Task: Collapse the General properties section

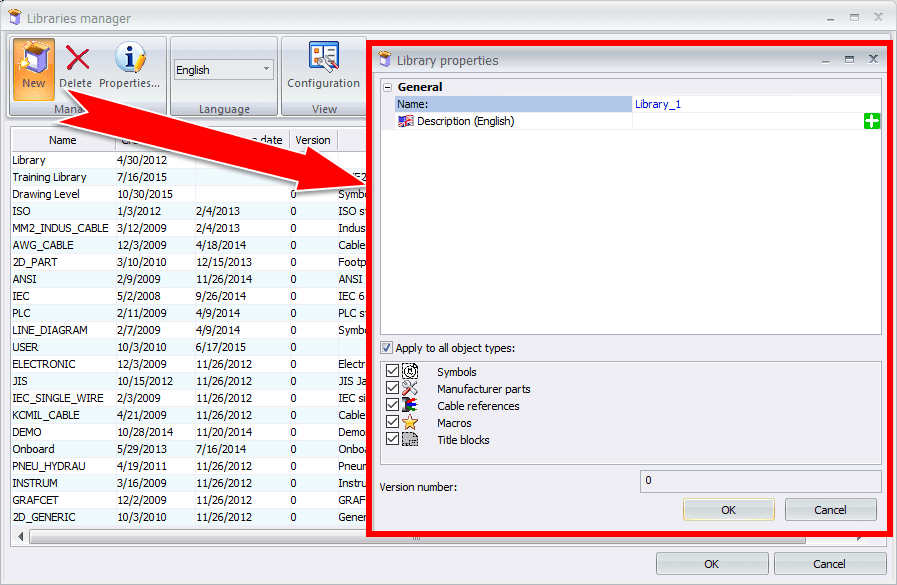Action: [388, 87]
